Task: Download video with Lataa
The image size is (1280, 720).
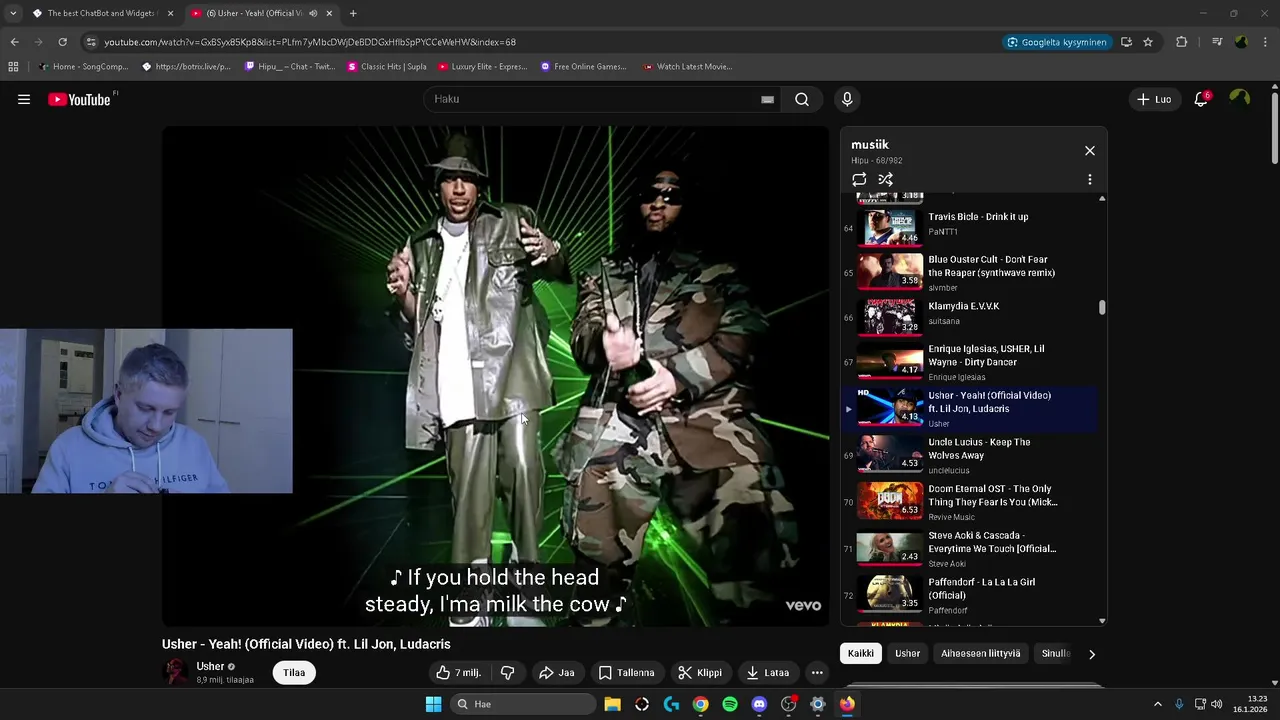Action: coord(768,673)
